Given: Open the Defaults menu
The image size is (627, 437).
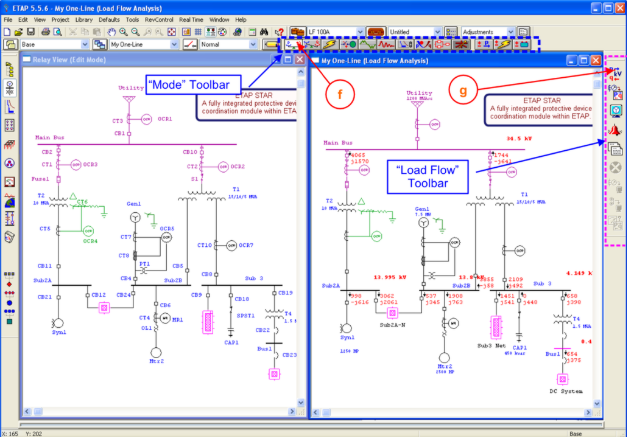Looking at the screenshot, I should click(x=109, y=20).
